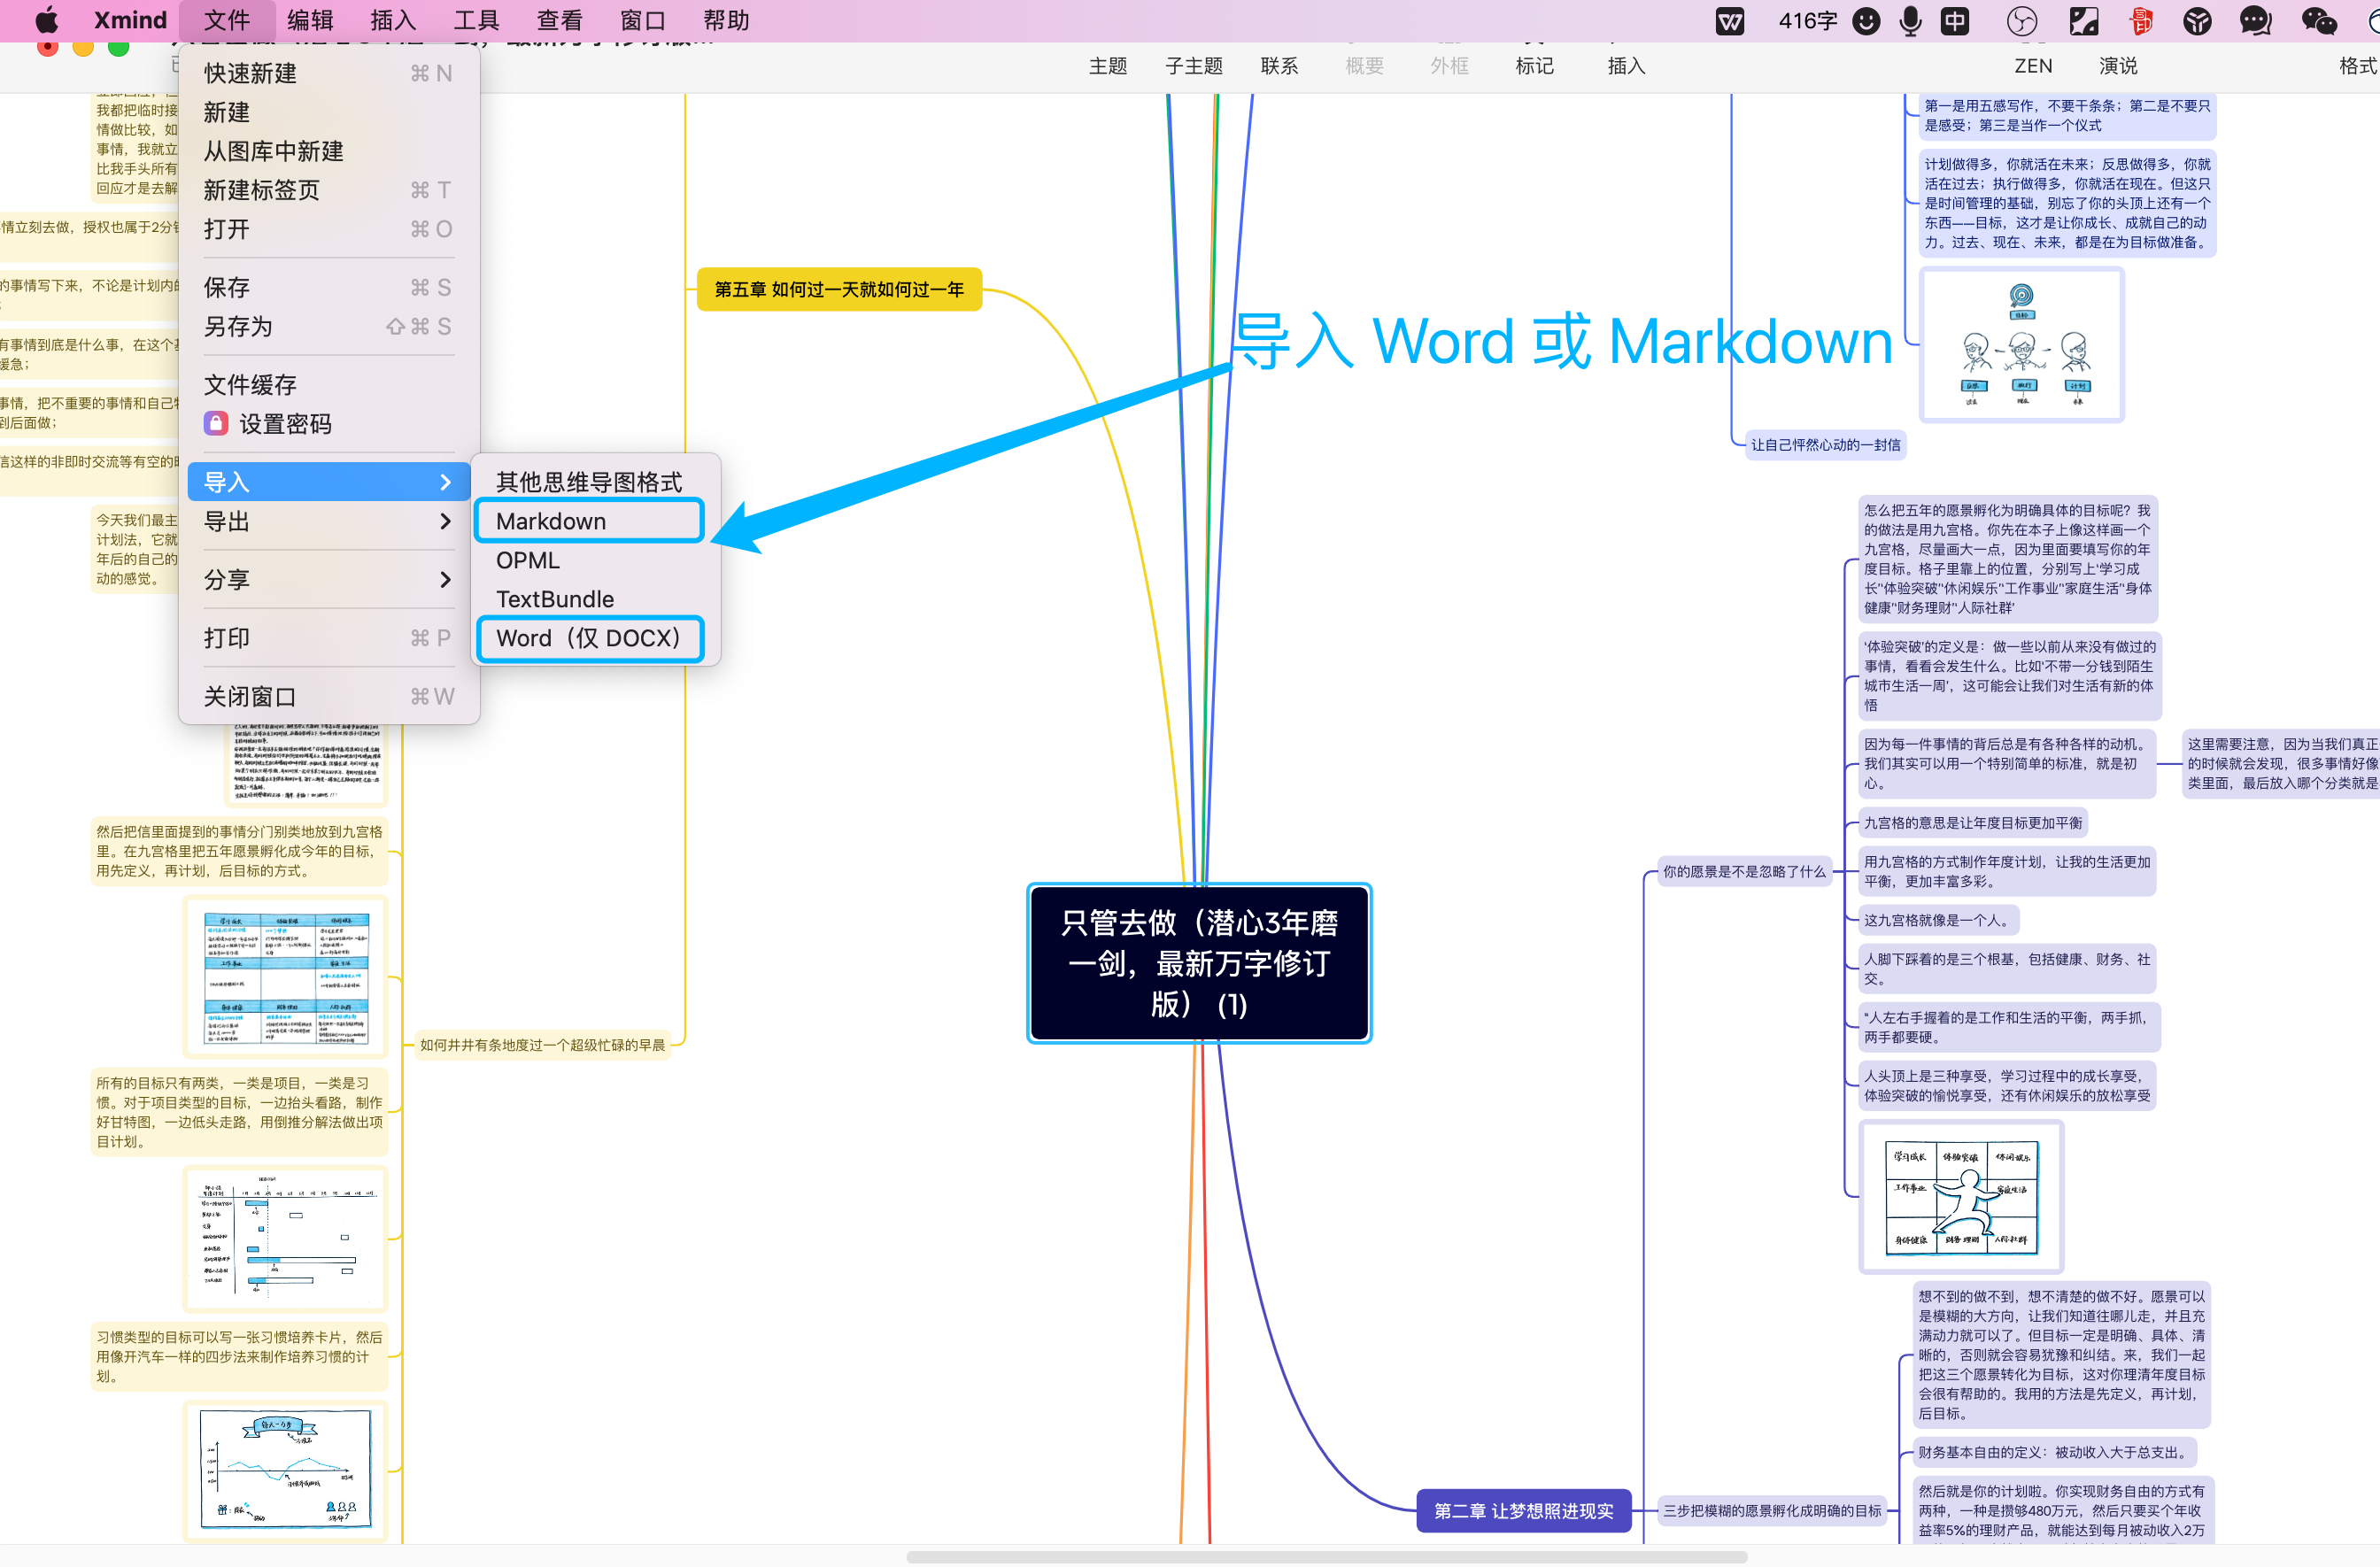
Task: Click the smiley face menu bar icon
Action: coord(1866,21)
